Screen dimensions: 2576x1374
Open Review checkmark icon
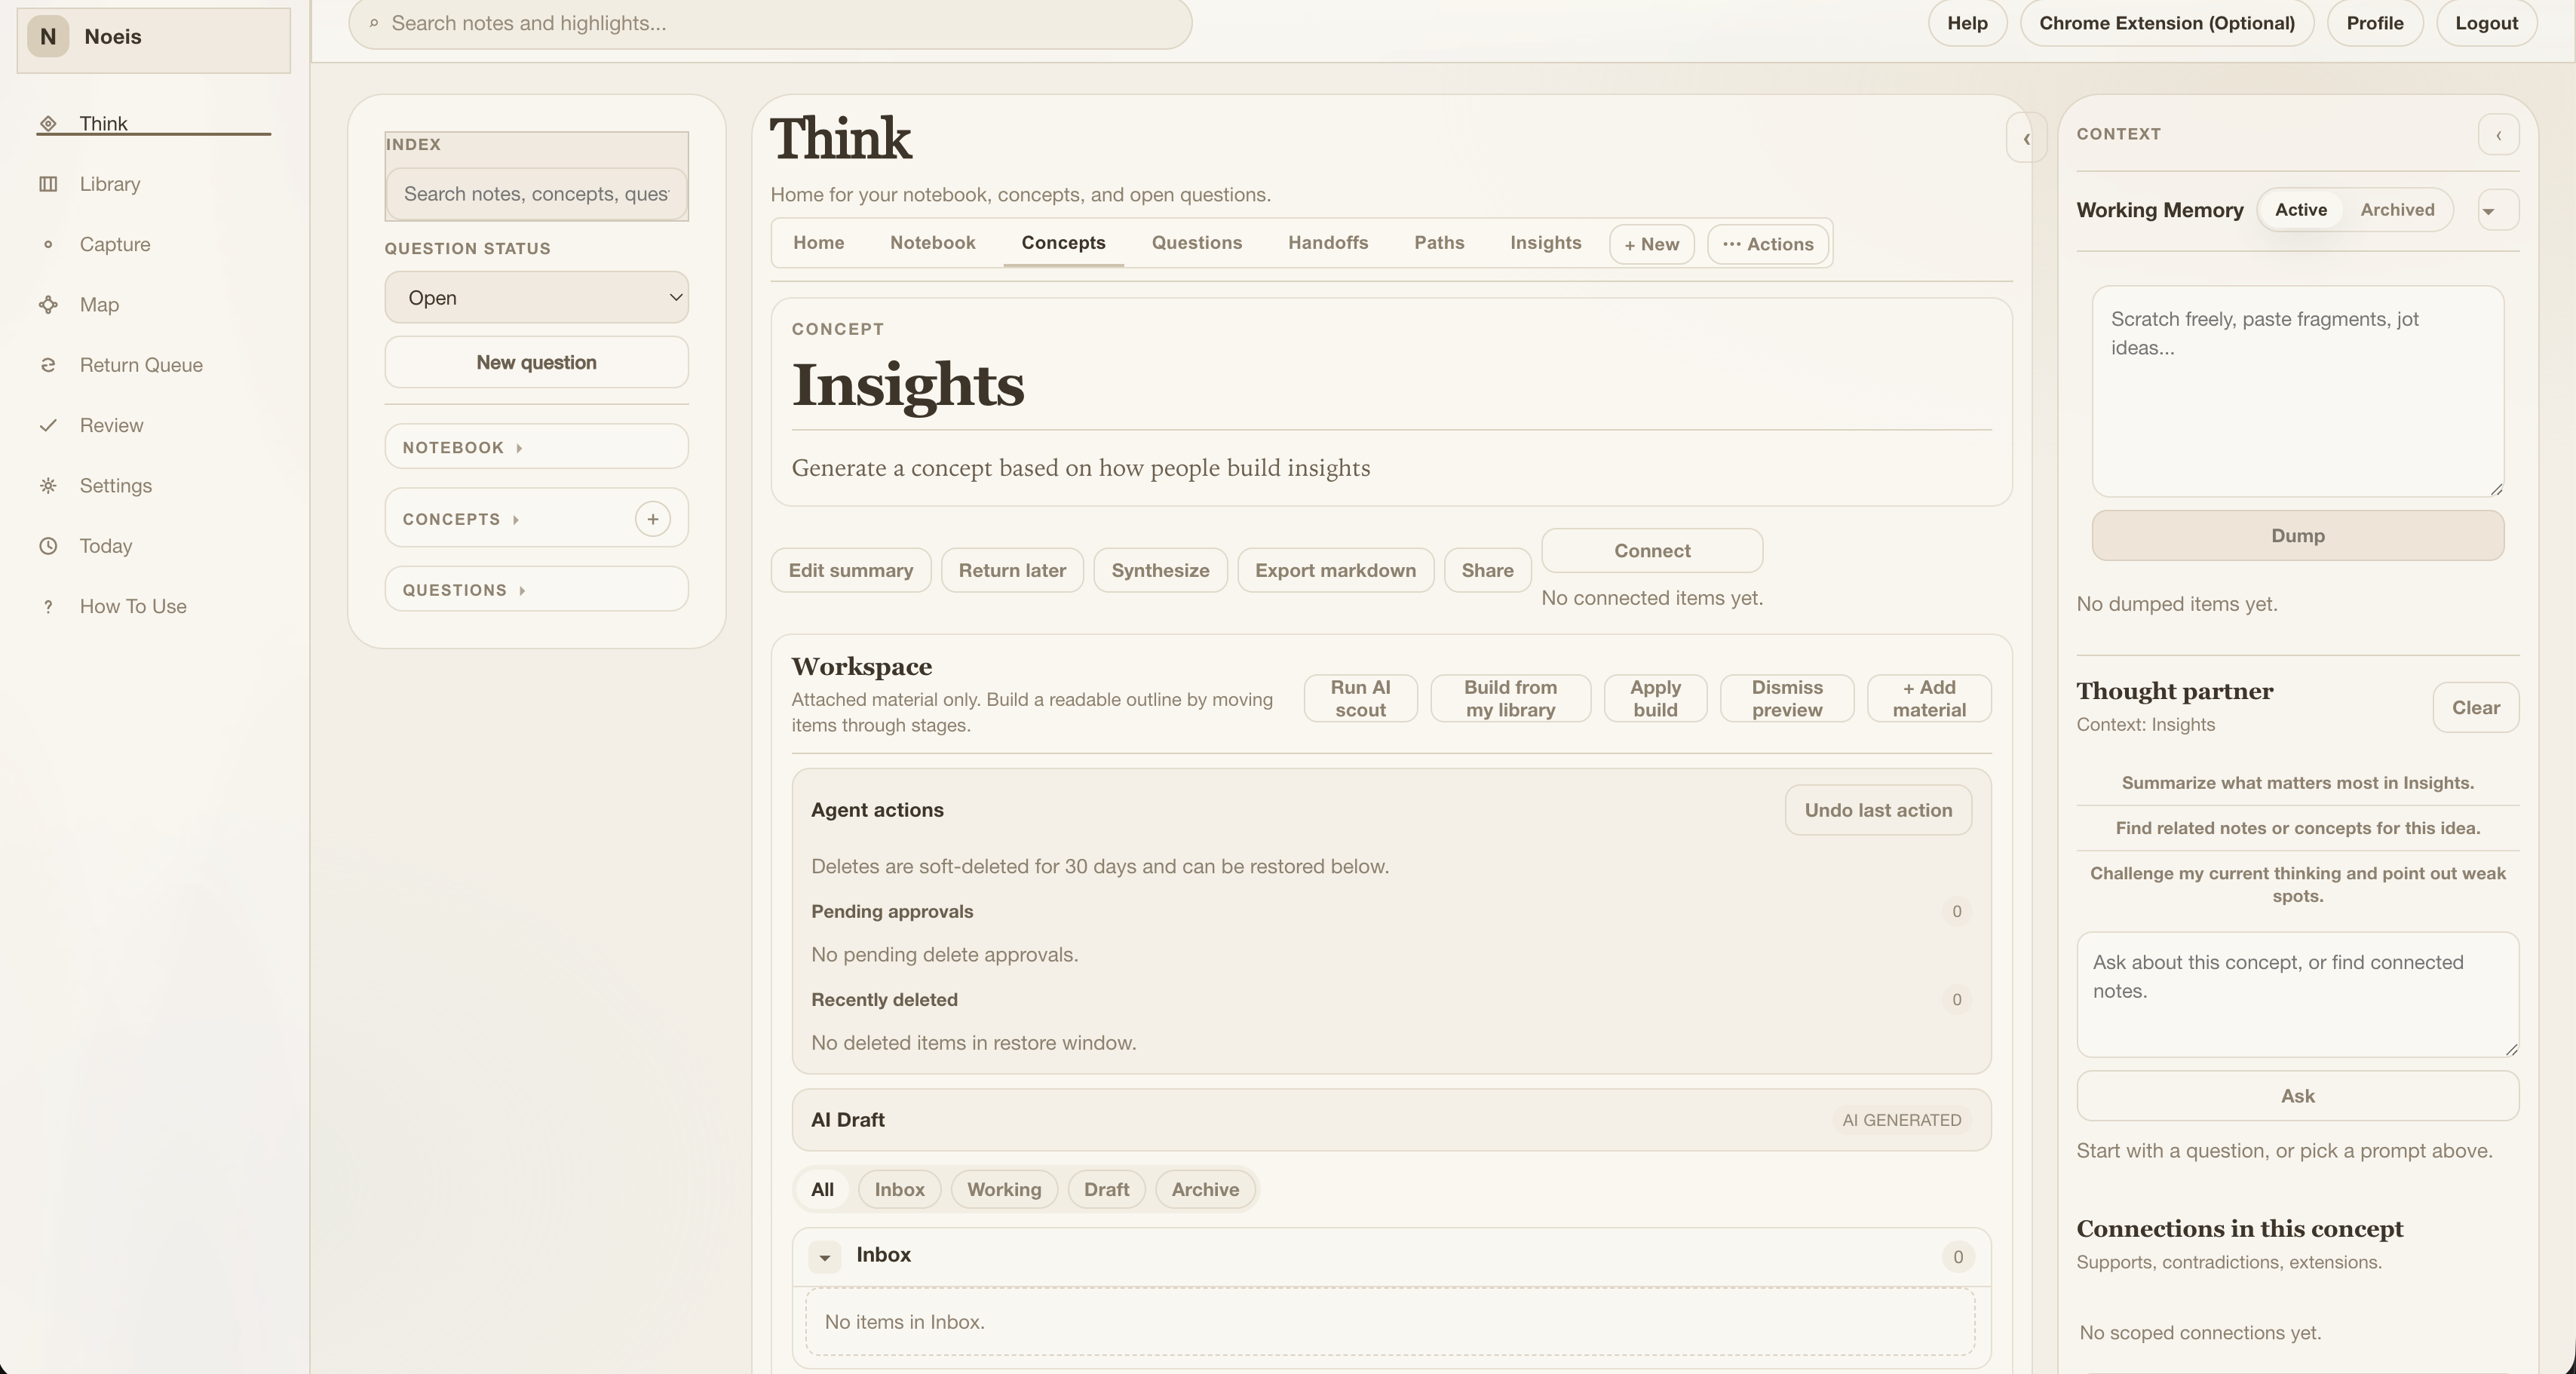[x=48, y=425]
